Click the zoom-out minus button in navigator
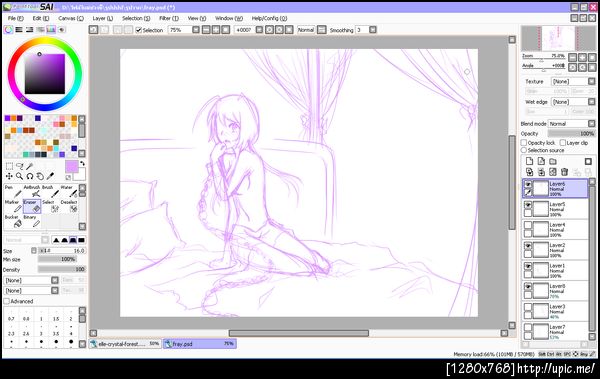600x379 pixels. 572,57
